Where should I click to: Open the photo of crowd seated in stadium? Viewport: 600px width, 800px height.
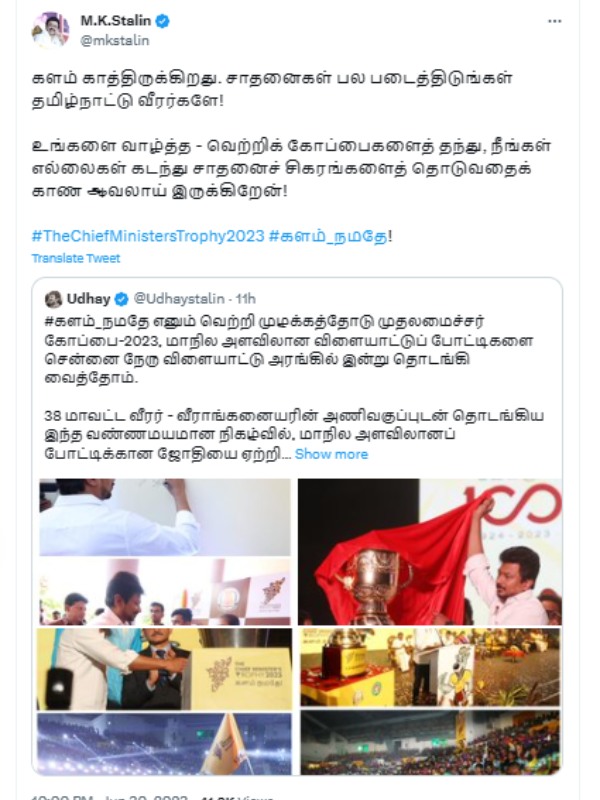click(x=430, y=742)
